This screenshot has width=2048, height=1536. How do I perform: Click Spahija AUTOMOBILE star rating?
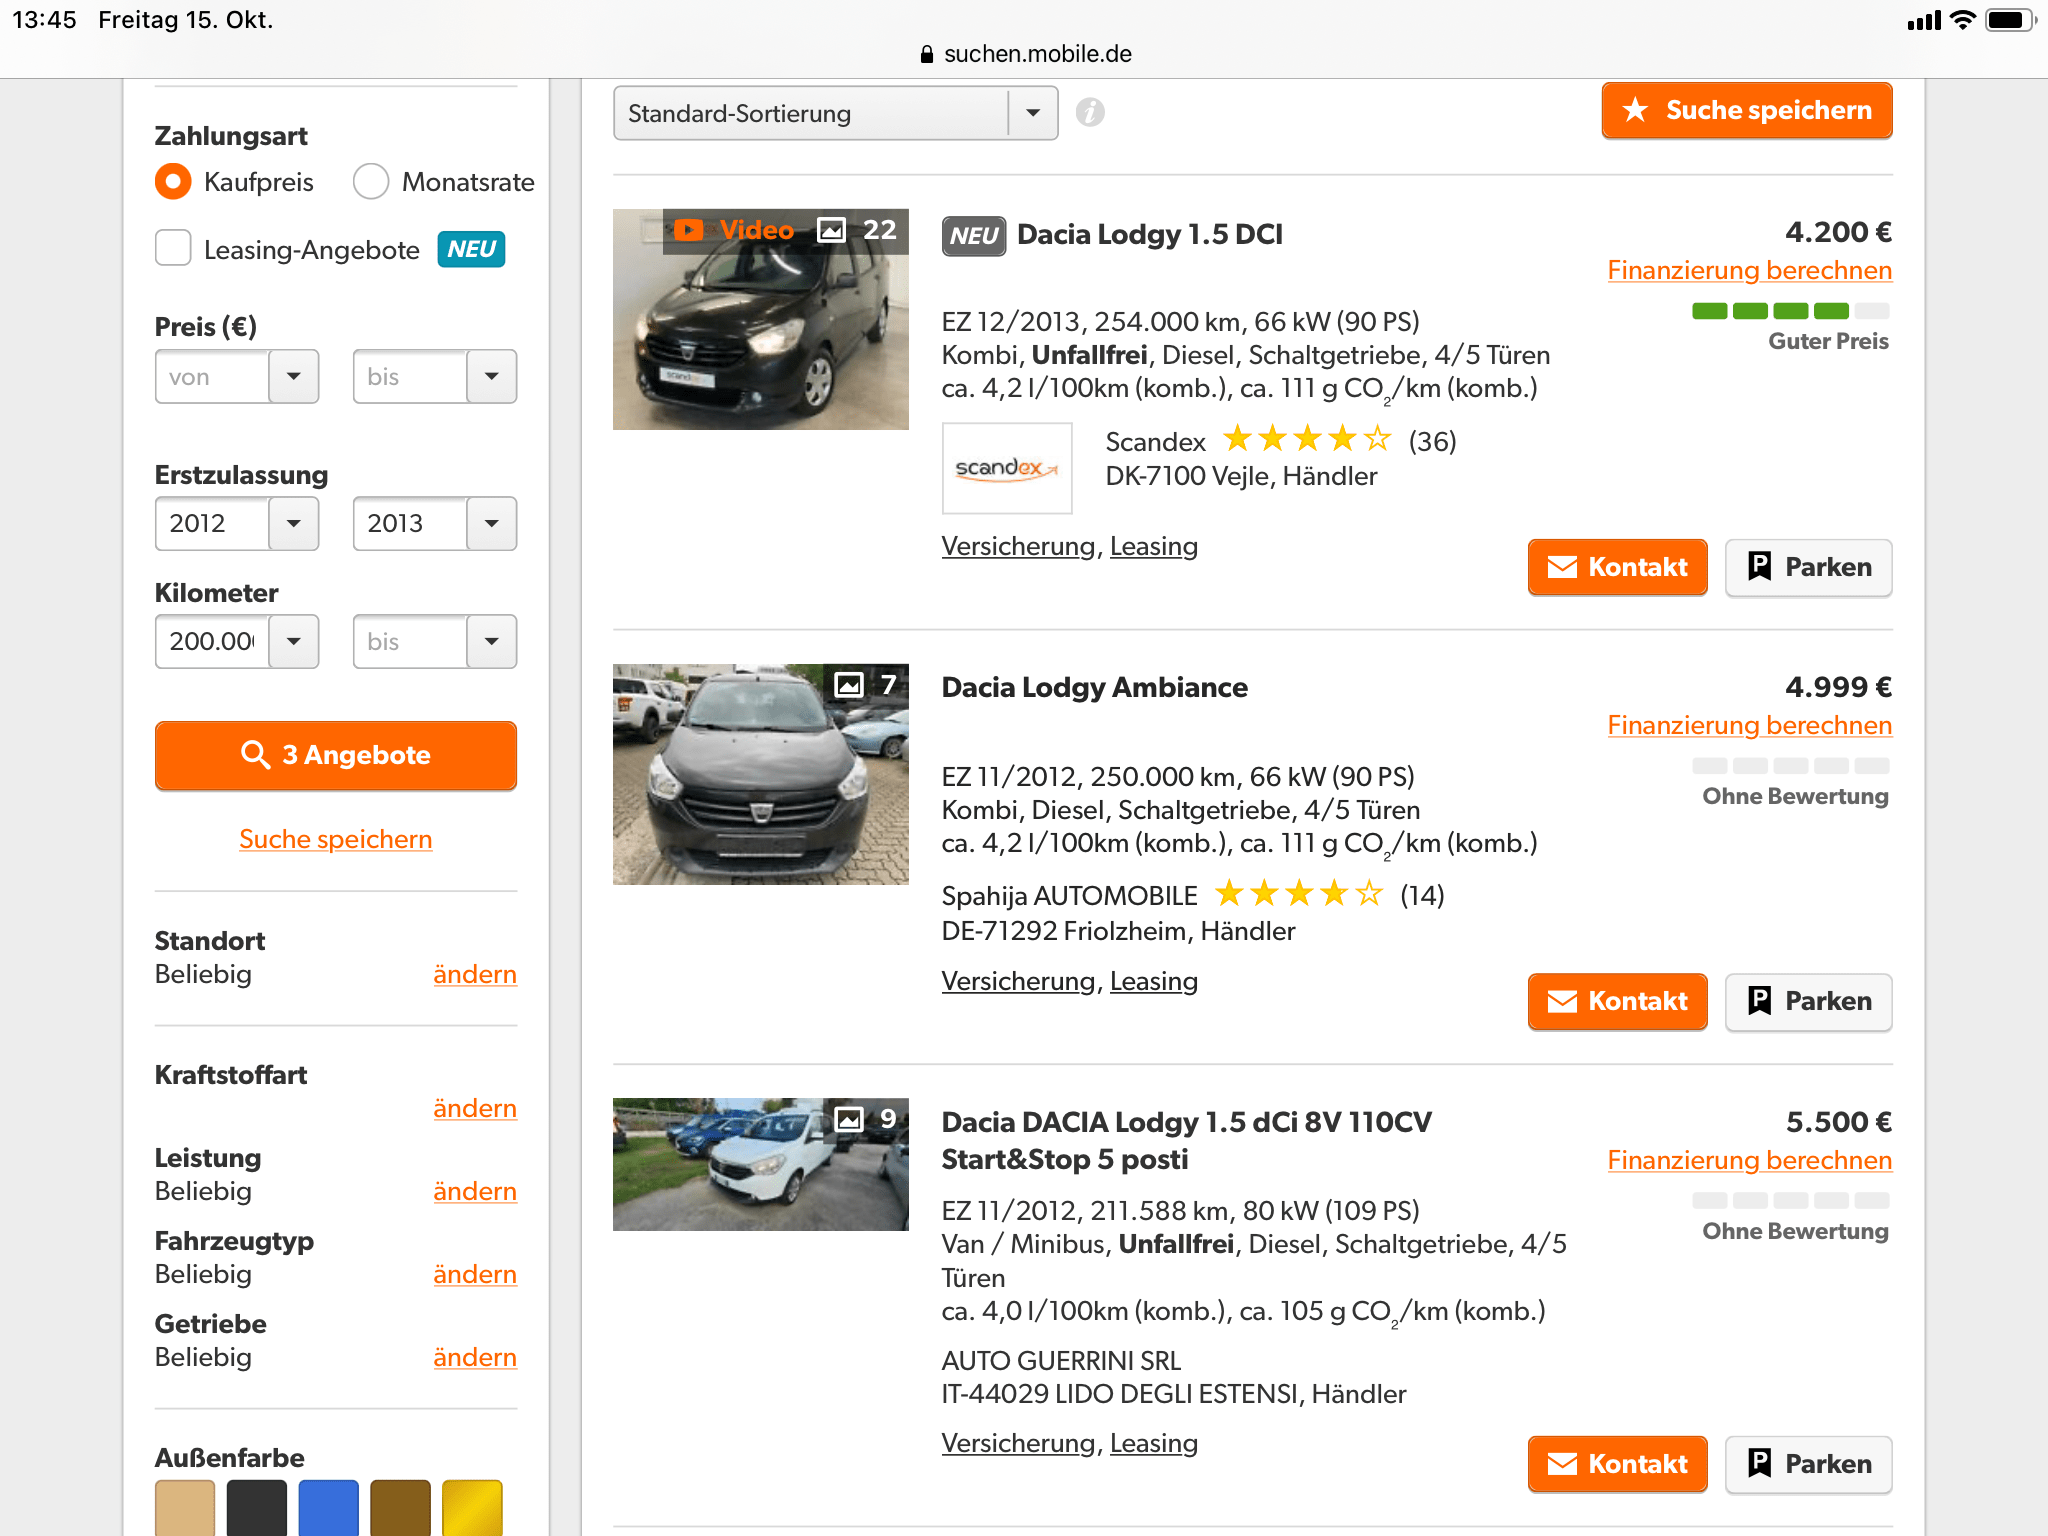coord(1299,893)
